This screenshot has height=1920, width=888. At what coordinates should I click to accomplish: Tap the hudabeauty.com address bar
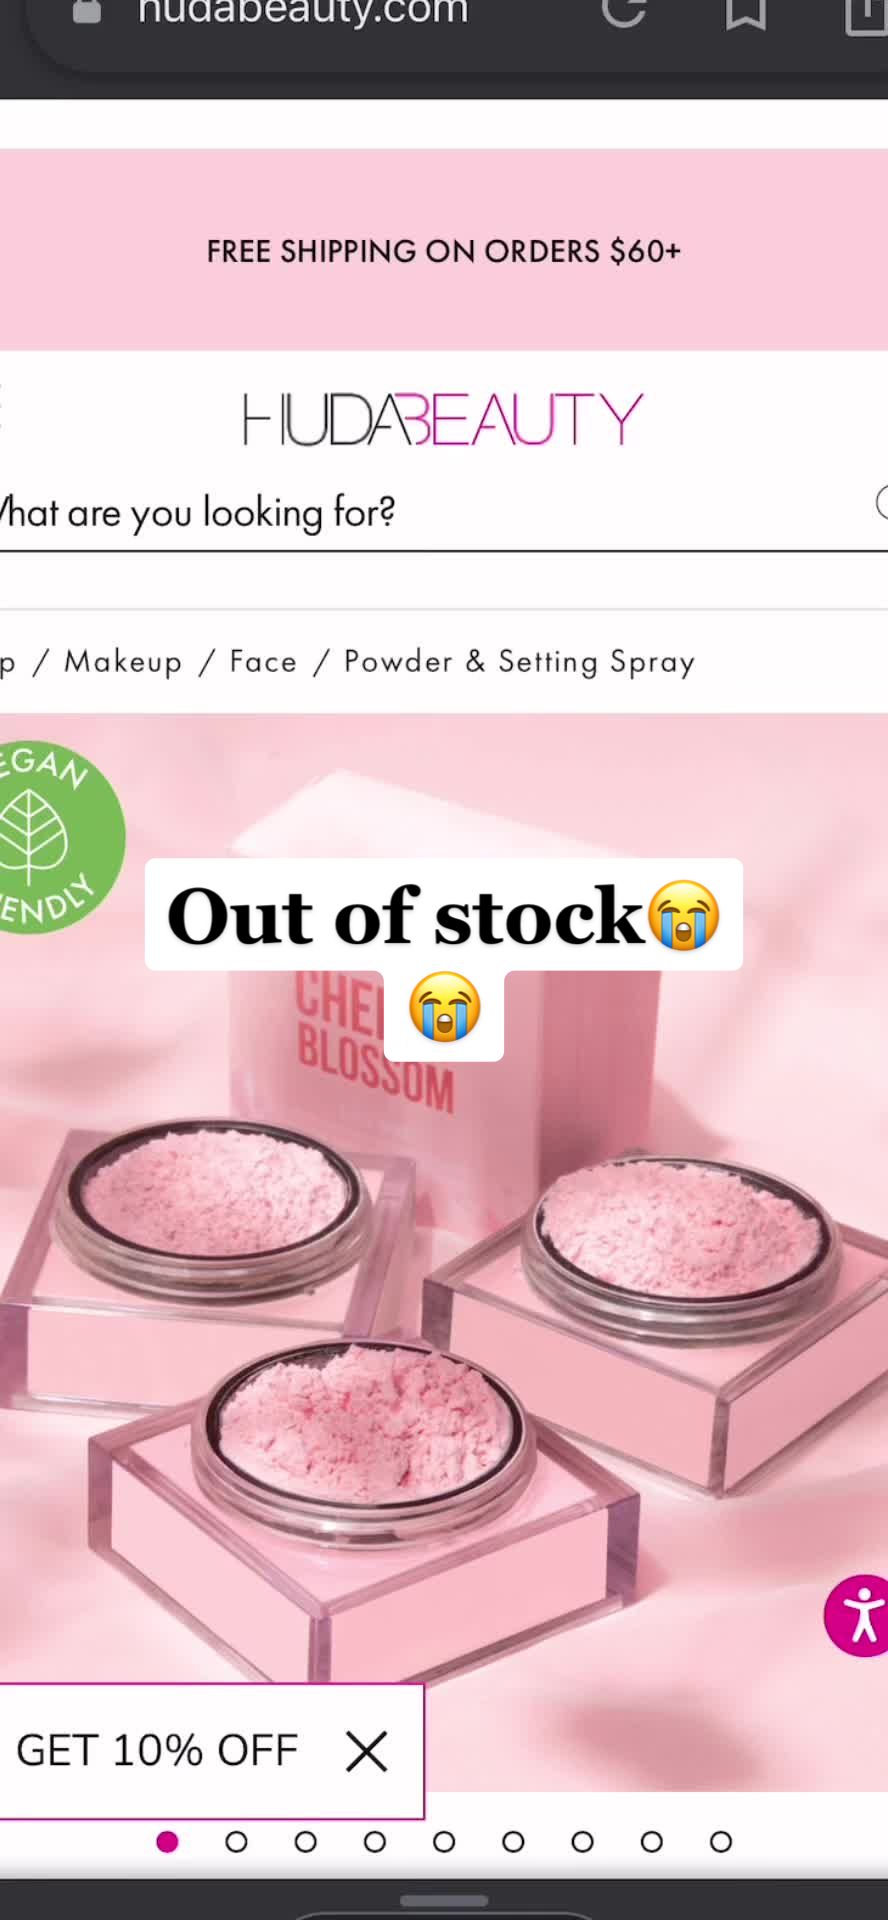coord(303,12)
